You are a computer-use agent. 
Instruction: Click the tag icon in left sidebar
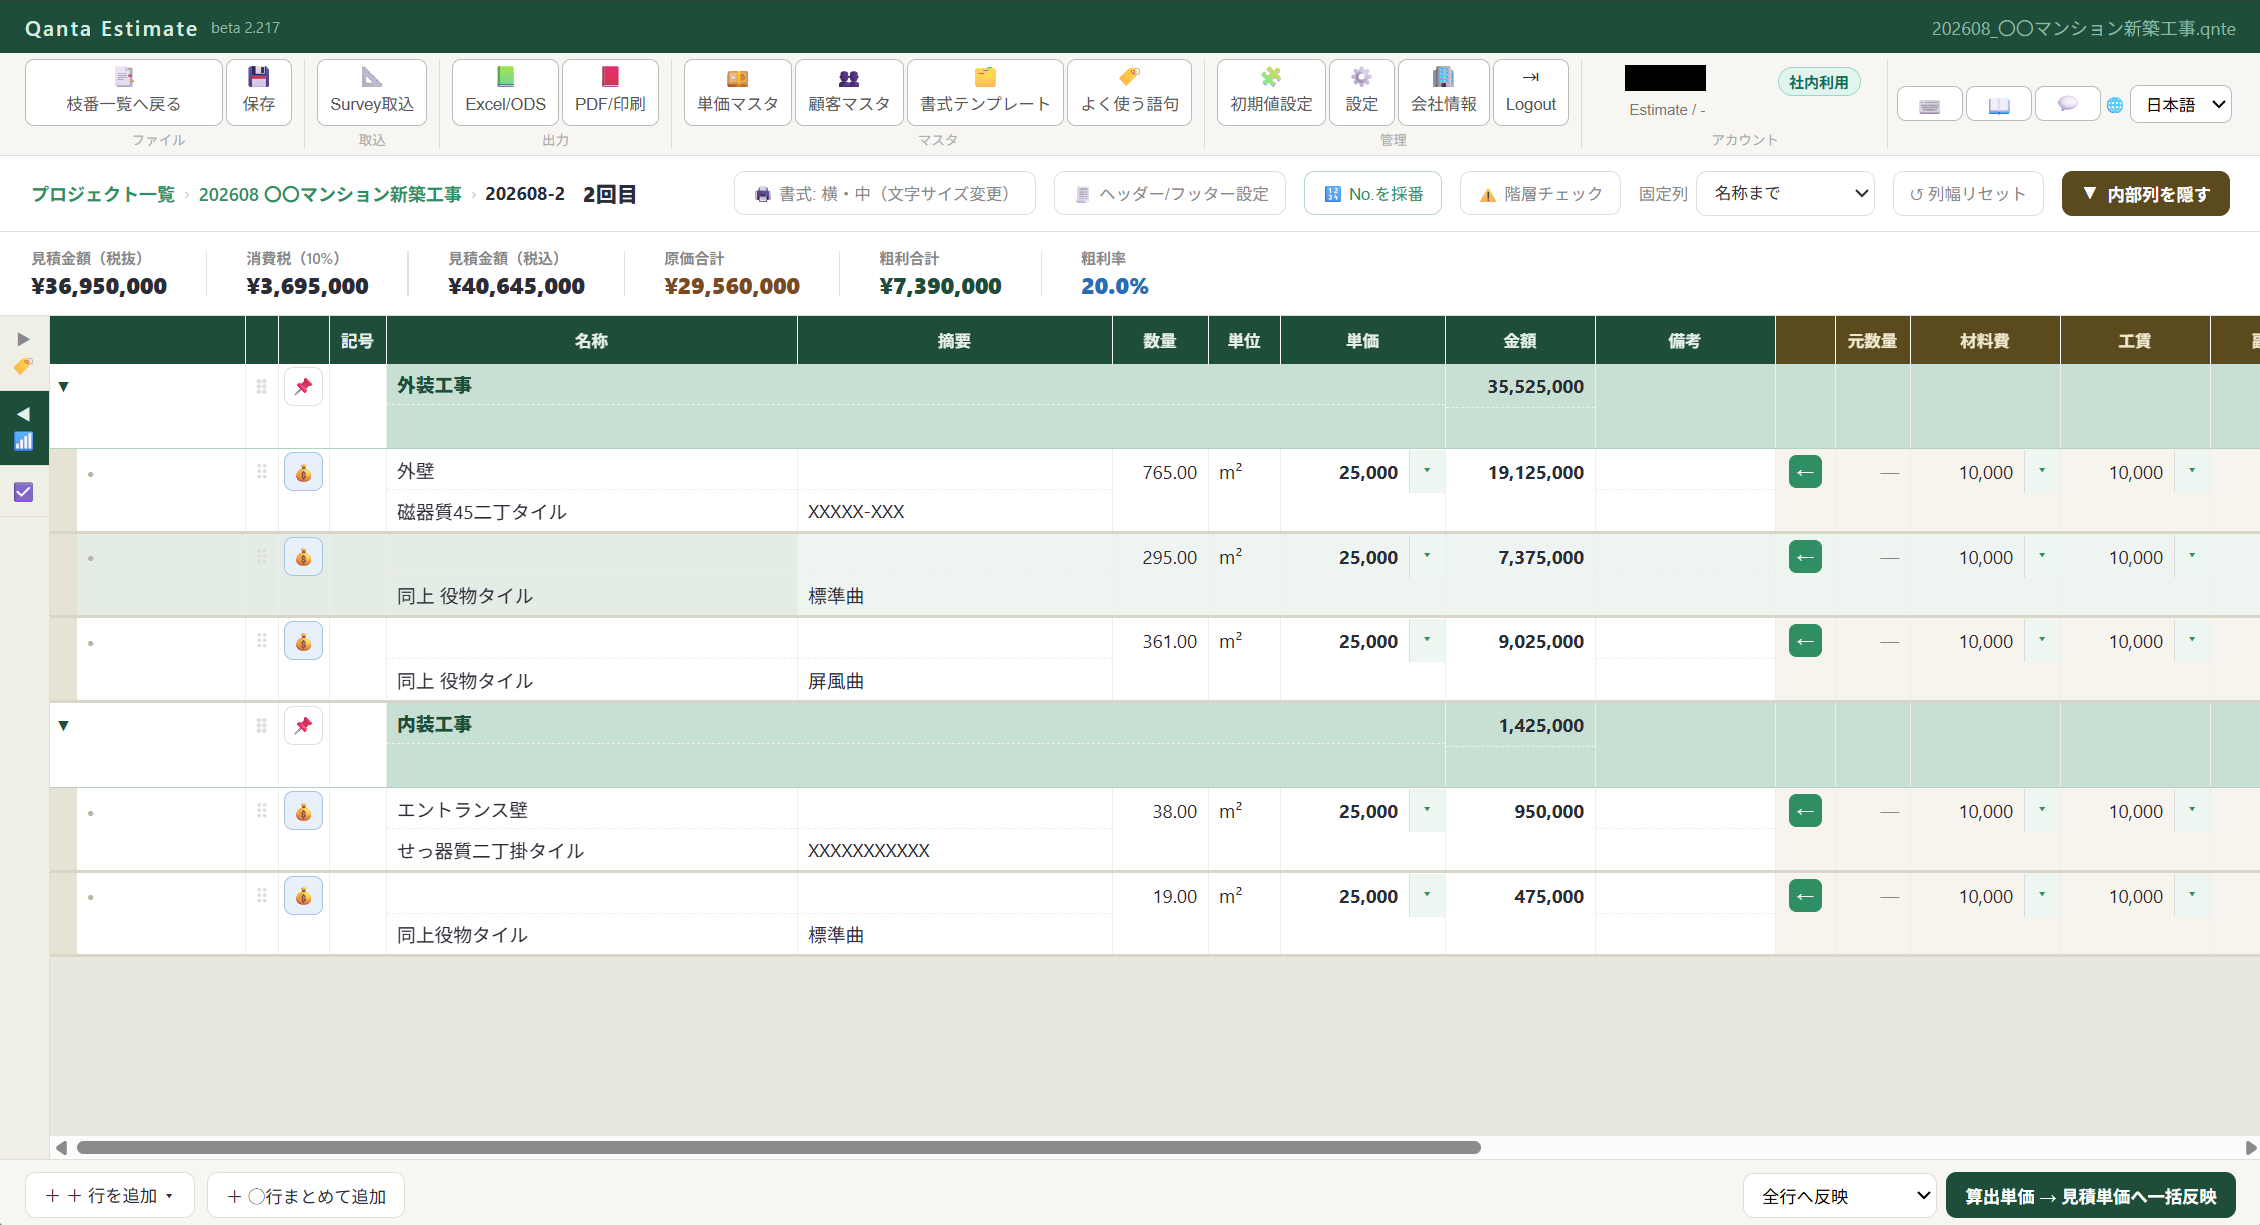tap(23, 366)
